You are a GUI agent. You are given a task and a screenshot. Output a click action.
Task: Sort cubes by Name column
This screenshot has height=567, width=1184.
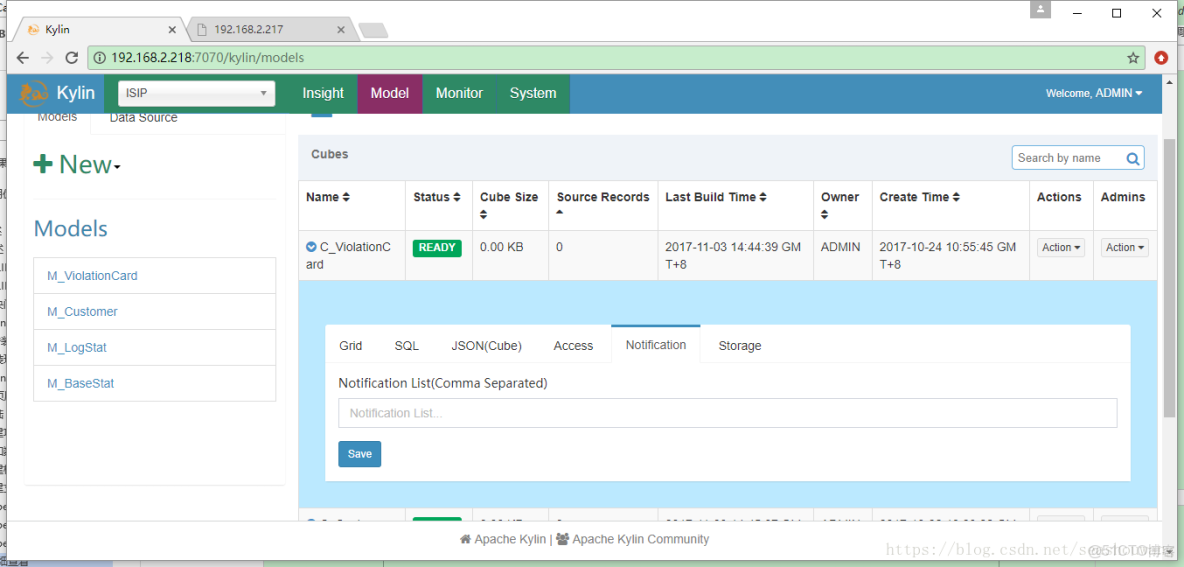[x=328, y=197]
